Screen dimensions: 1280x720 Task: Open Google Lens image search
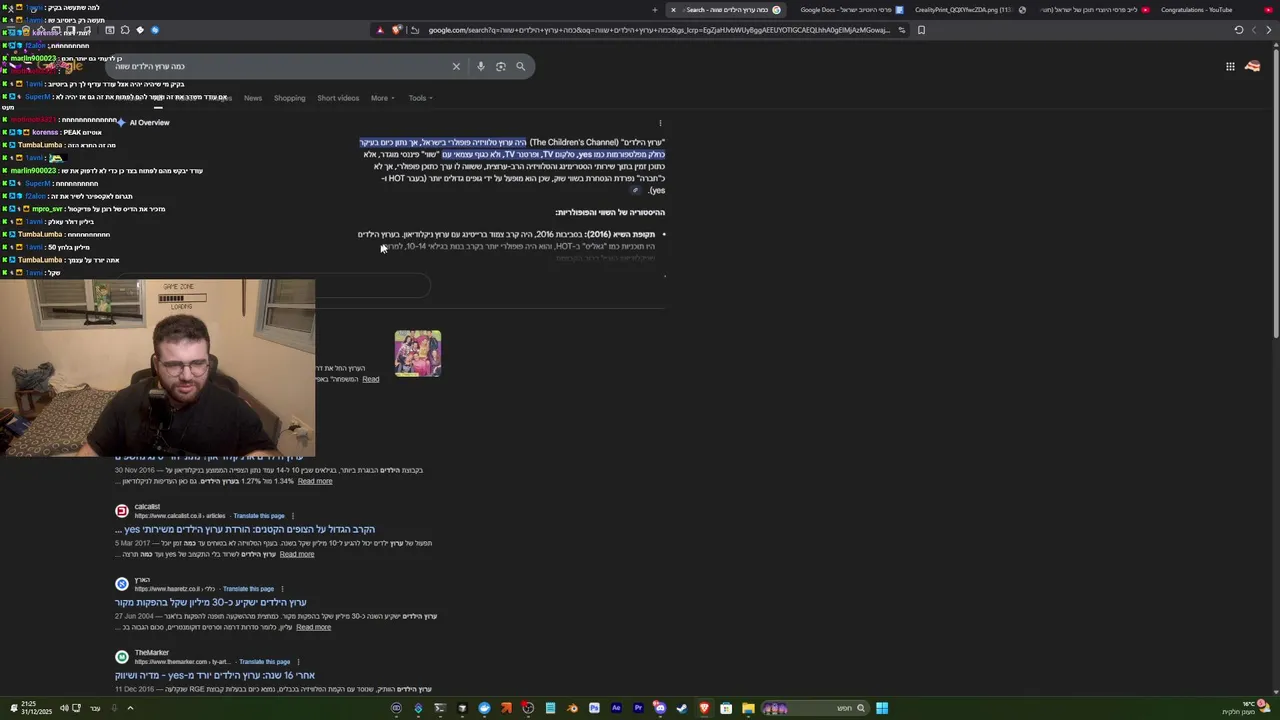[500, 66]
